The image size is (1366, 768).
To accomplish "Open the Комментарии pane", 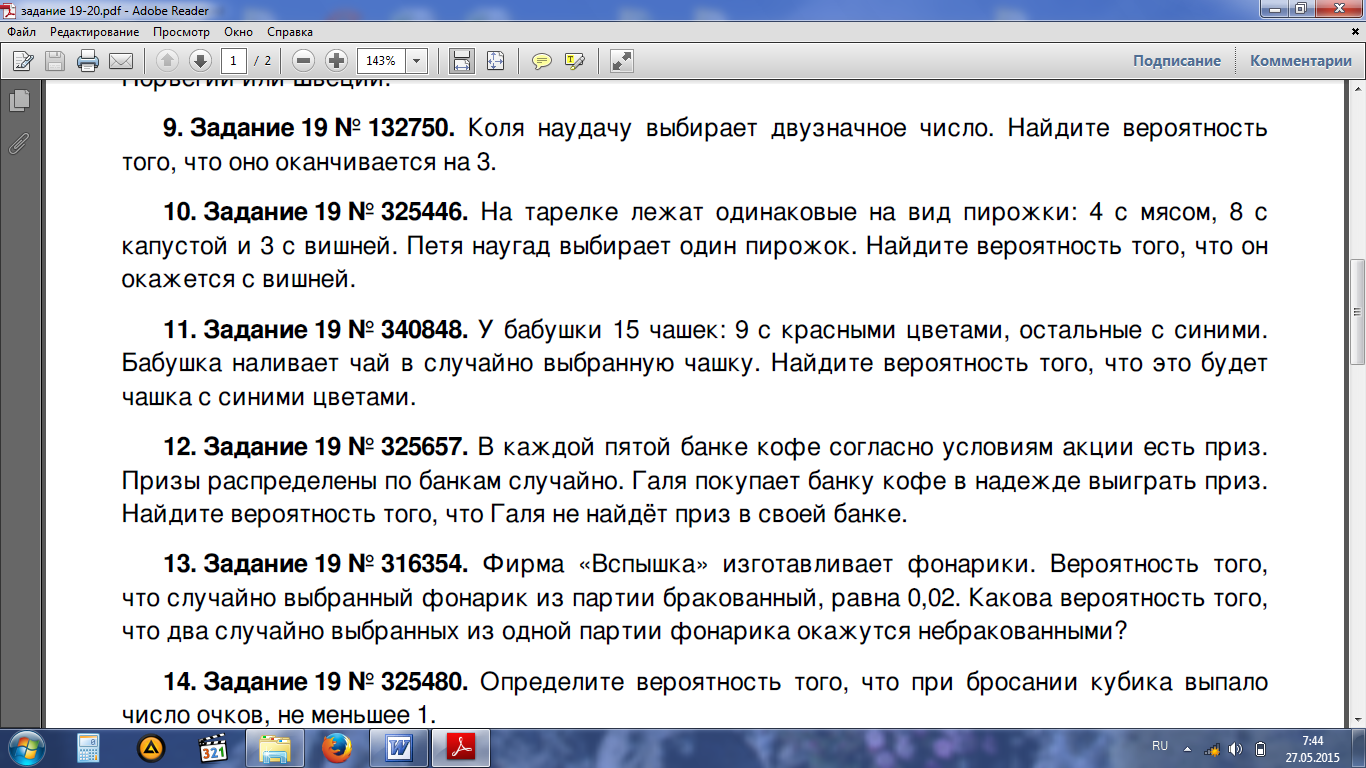I will click(1301, 60).
